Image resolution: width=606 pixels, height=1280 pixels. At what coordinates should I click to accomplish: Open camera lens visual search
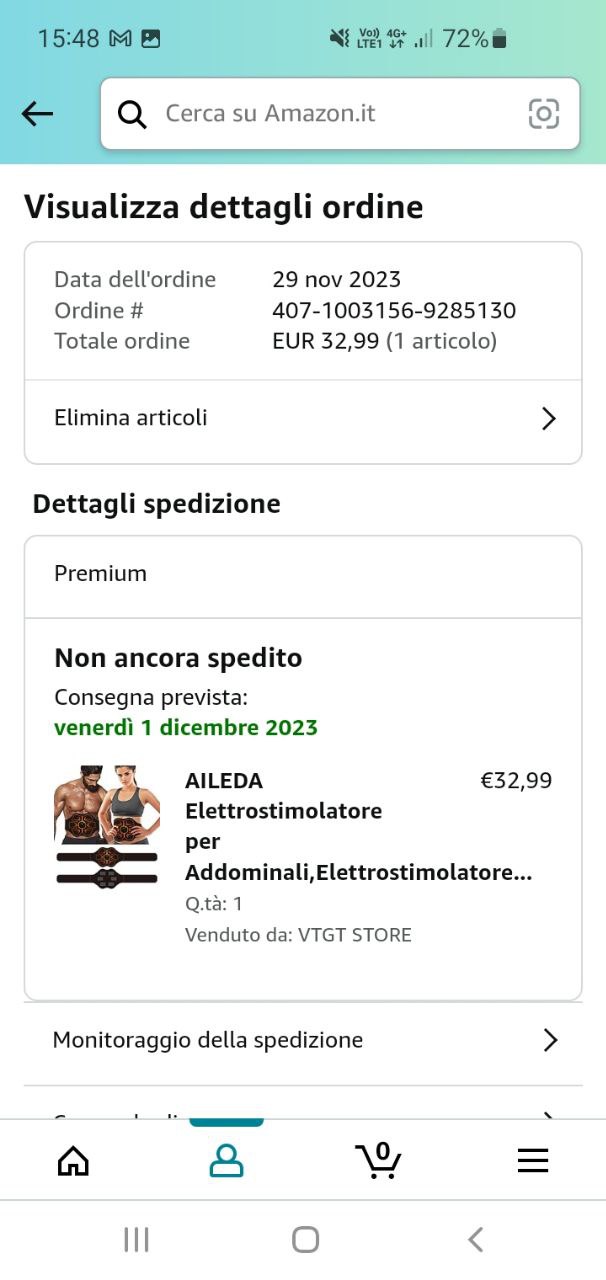click(544, 114)
